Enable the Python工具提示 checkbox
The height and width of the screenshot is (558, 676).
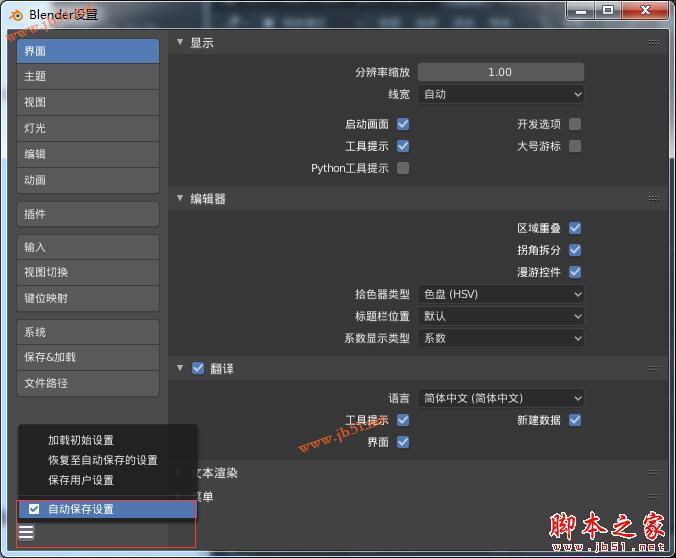[x=403, y=168]
